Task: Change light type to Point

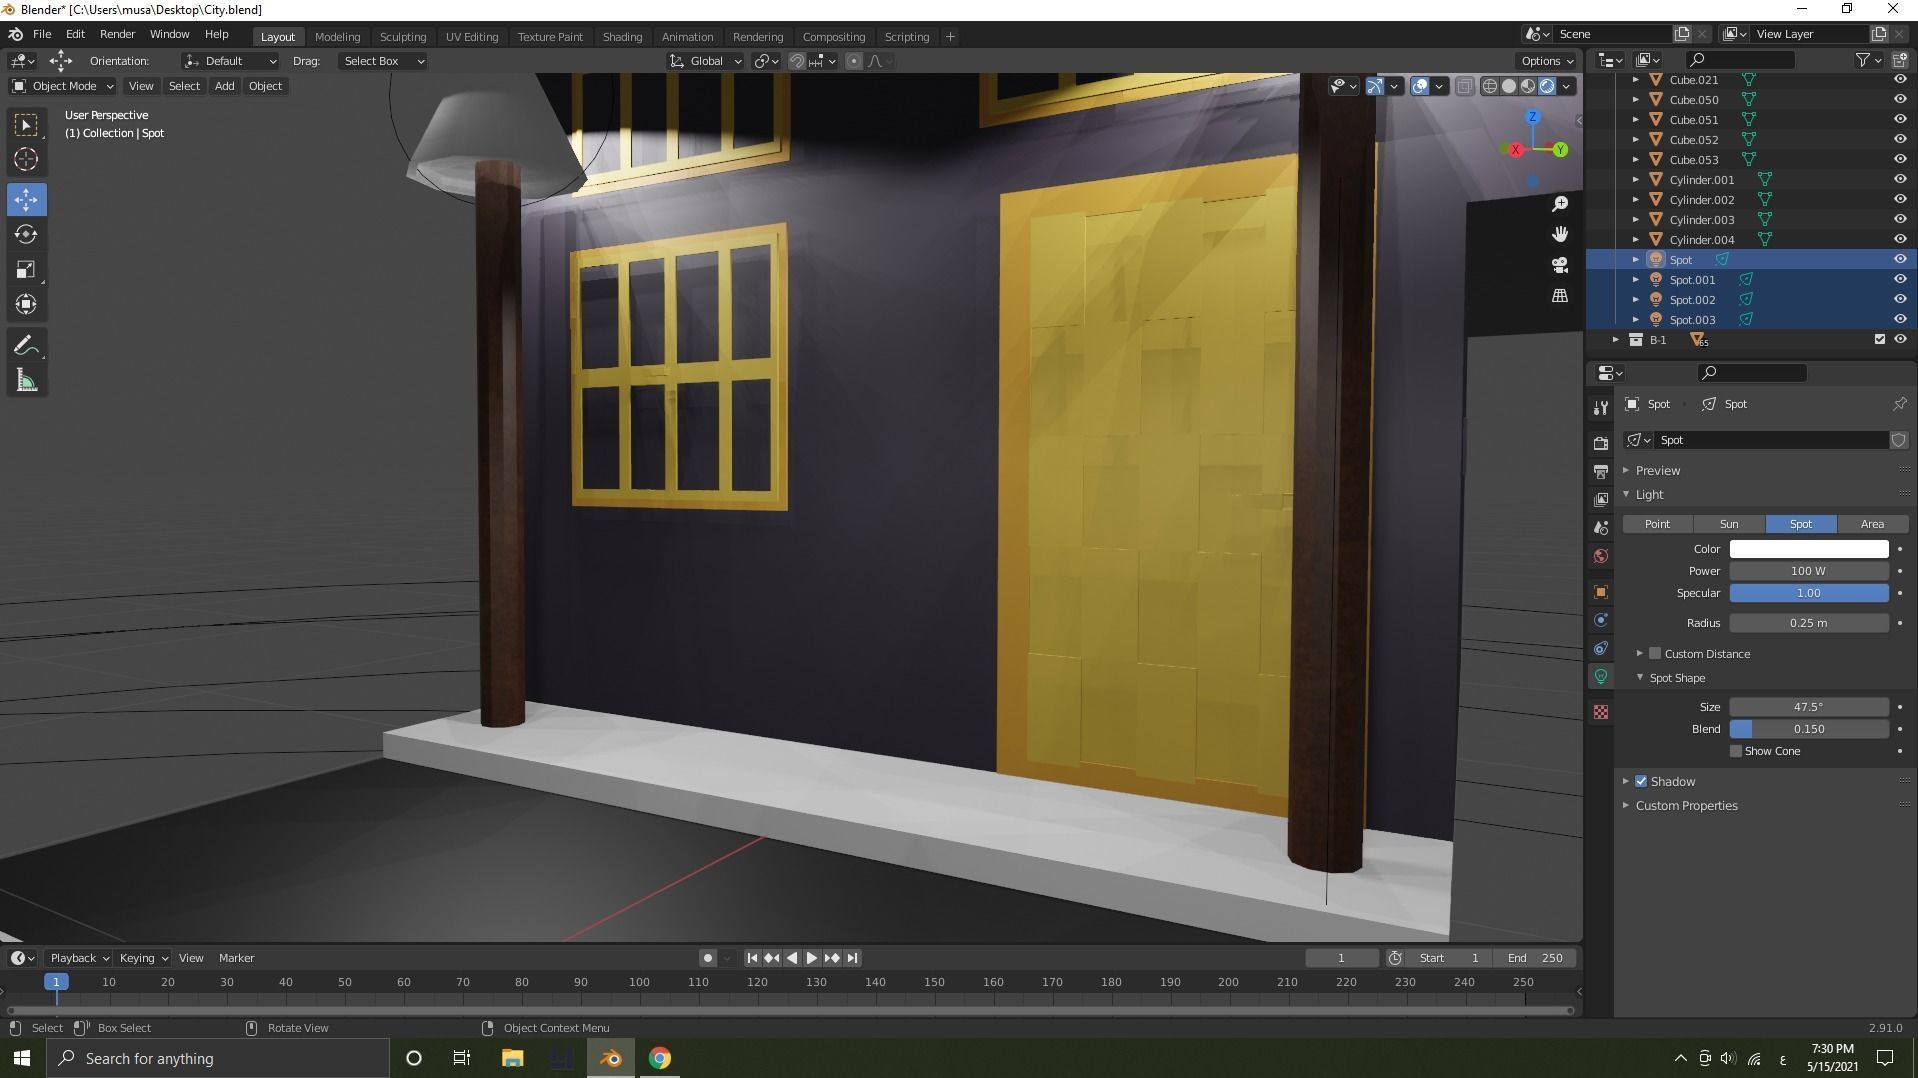Action: coord(1656,524)
